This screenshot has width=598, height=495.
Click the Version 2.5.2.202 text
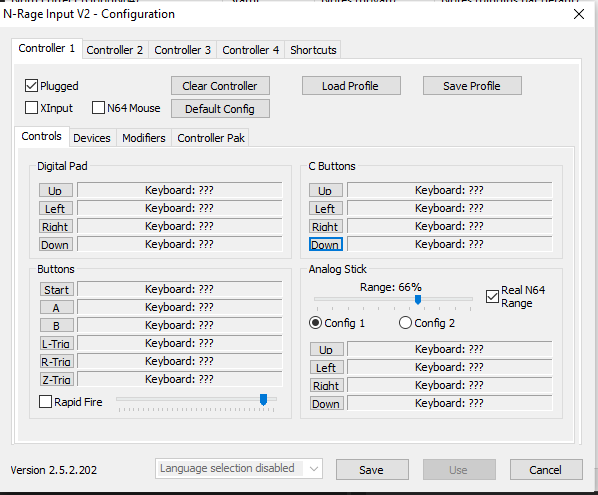tap(54, 470)
